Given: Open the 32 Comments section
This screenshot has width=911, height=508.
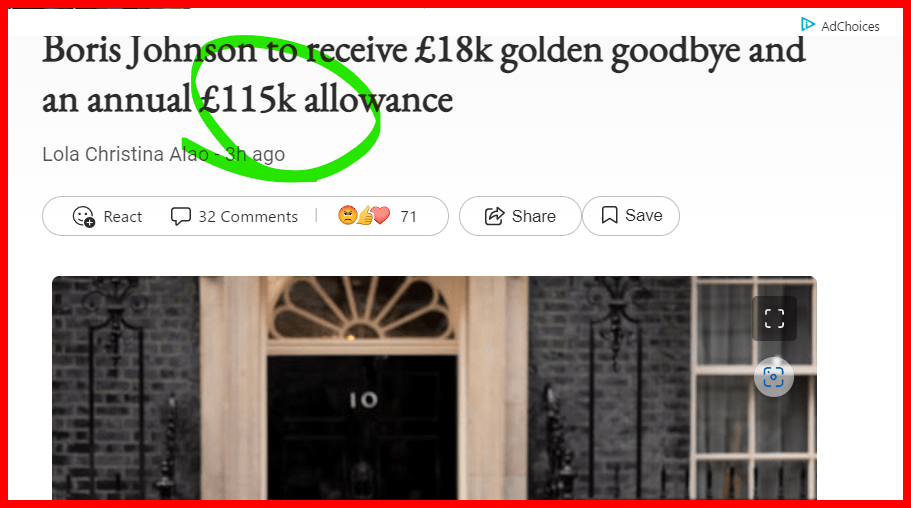Looking at the screenshot, I should [x=234, y=216].
